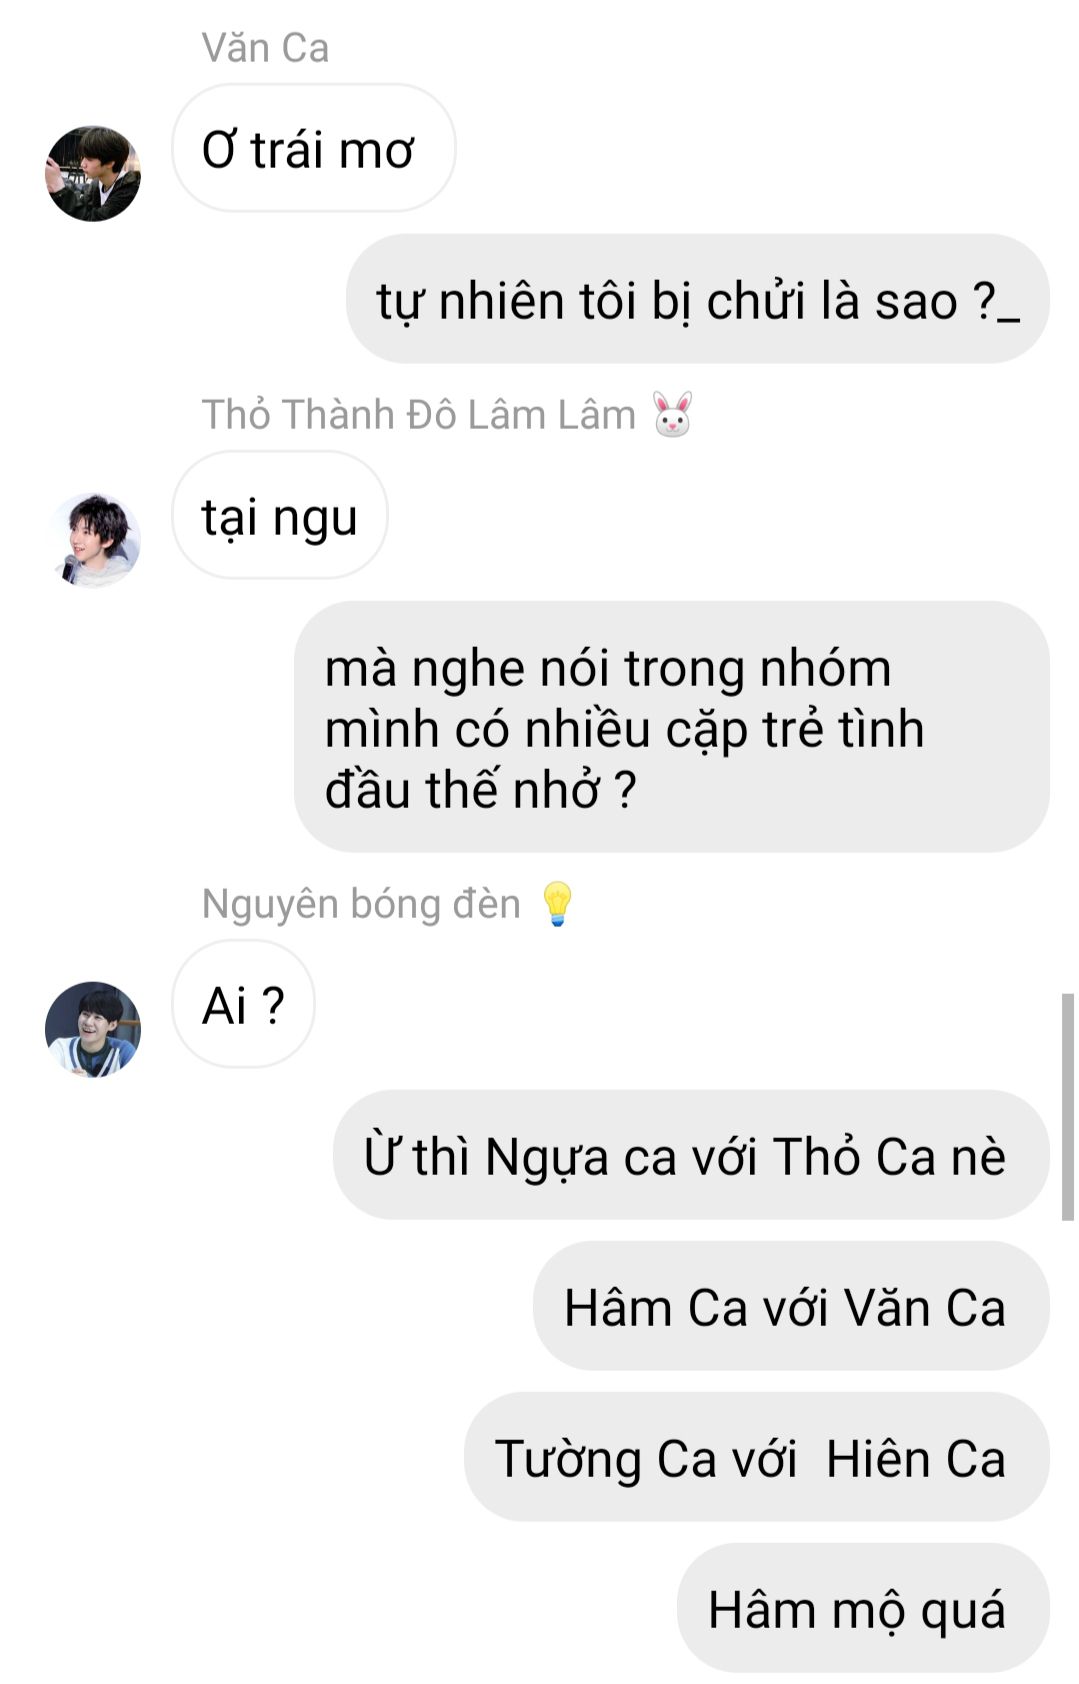Tap the 'Hâm Ca với Văn Ca' bubble

pos(790,1306)
